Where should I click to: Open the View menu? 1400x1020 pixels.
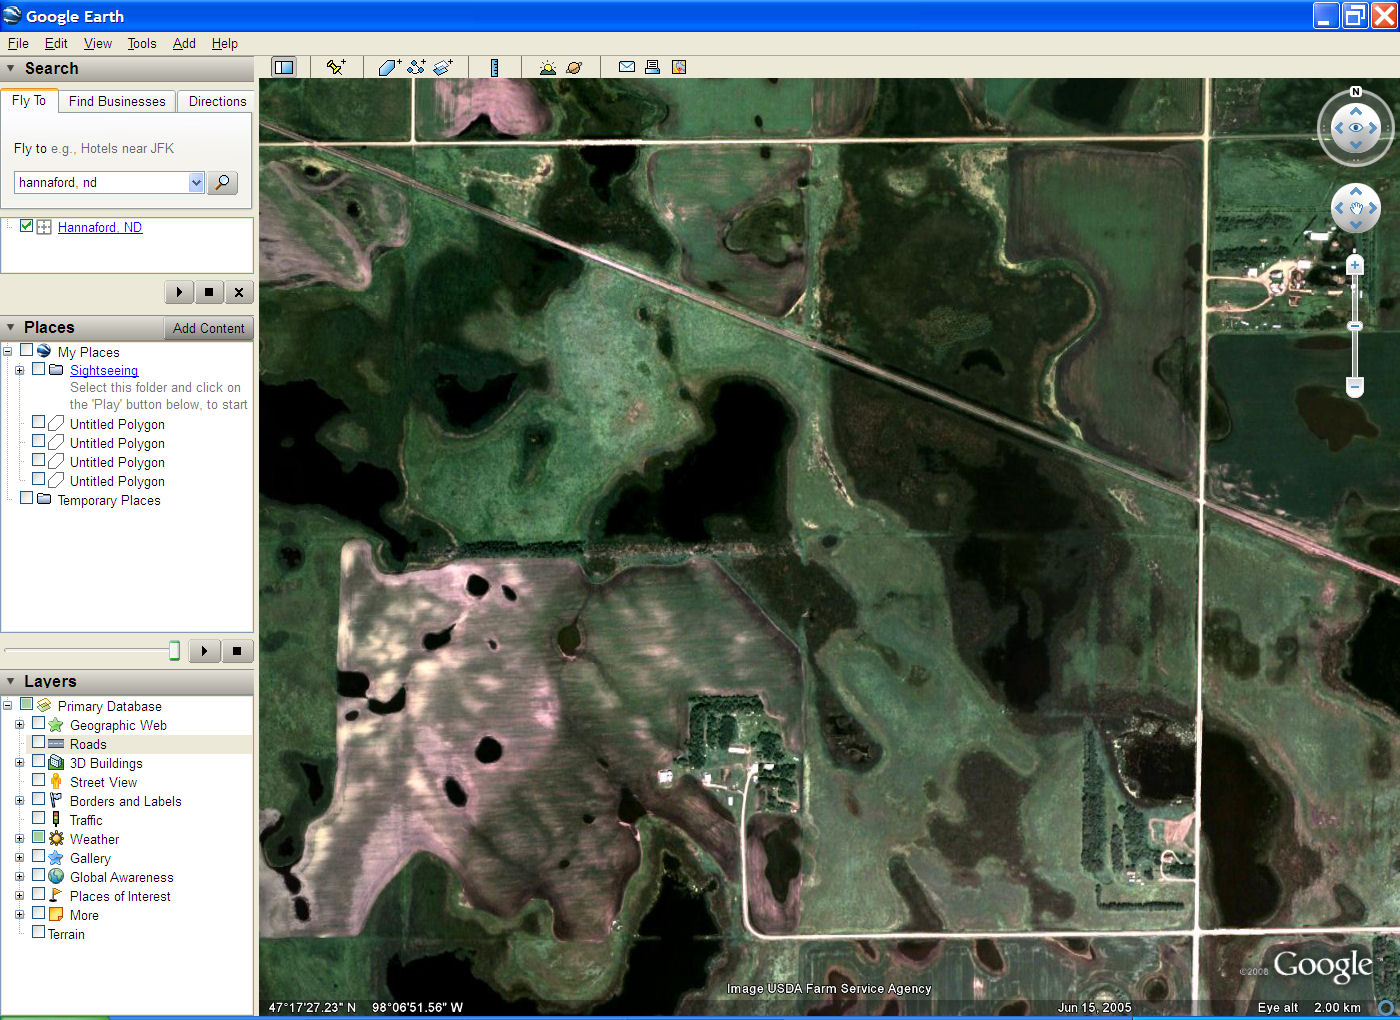pos(98,43)
